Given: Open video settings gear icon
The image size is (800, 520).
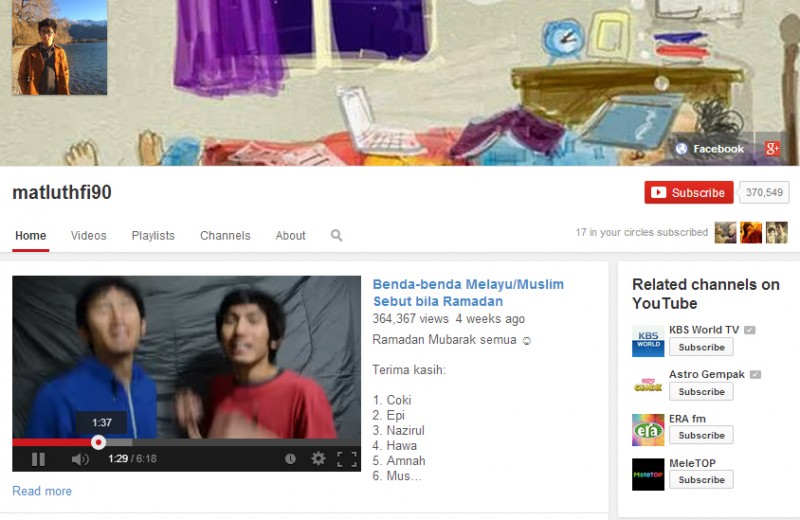Looking at the screenshot, I should tap(318, 459).
